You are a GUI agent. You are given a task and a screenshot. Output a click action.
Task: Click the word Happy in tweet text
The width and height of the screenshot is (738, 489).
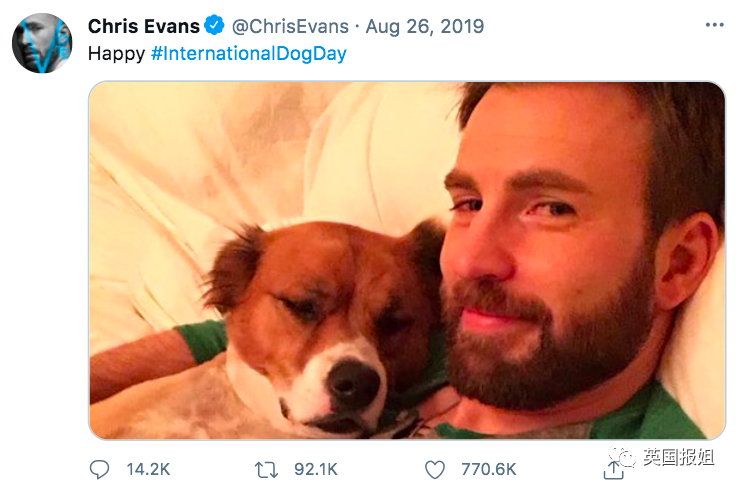click(x=116, y=54)
